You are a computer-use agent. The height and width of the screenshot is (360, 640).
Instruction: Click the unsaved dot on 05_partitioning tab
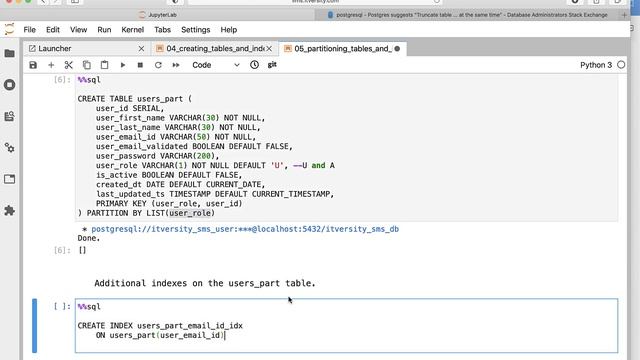[397, 49]
